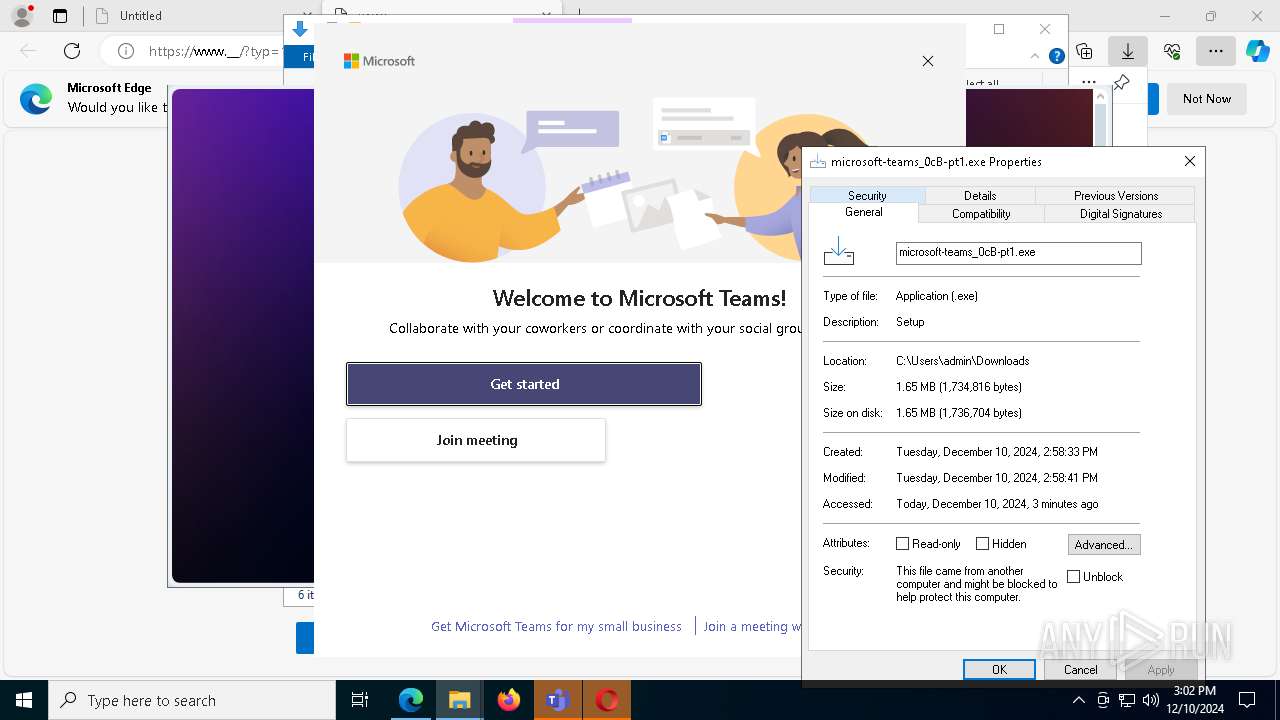1280x720 pixels.
Task: Show hidden system tray icons chevron
Action: pos(1078,701)
